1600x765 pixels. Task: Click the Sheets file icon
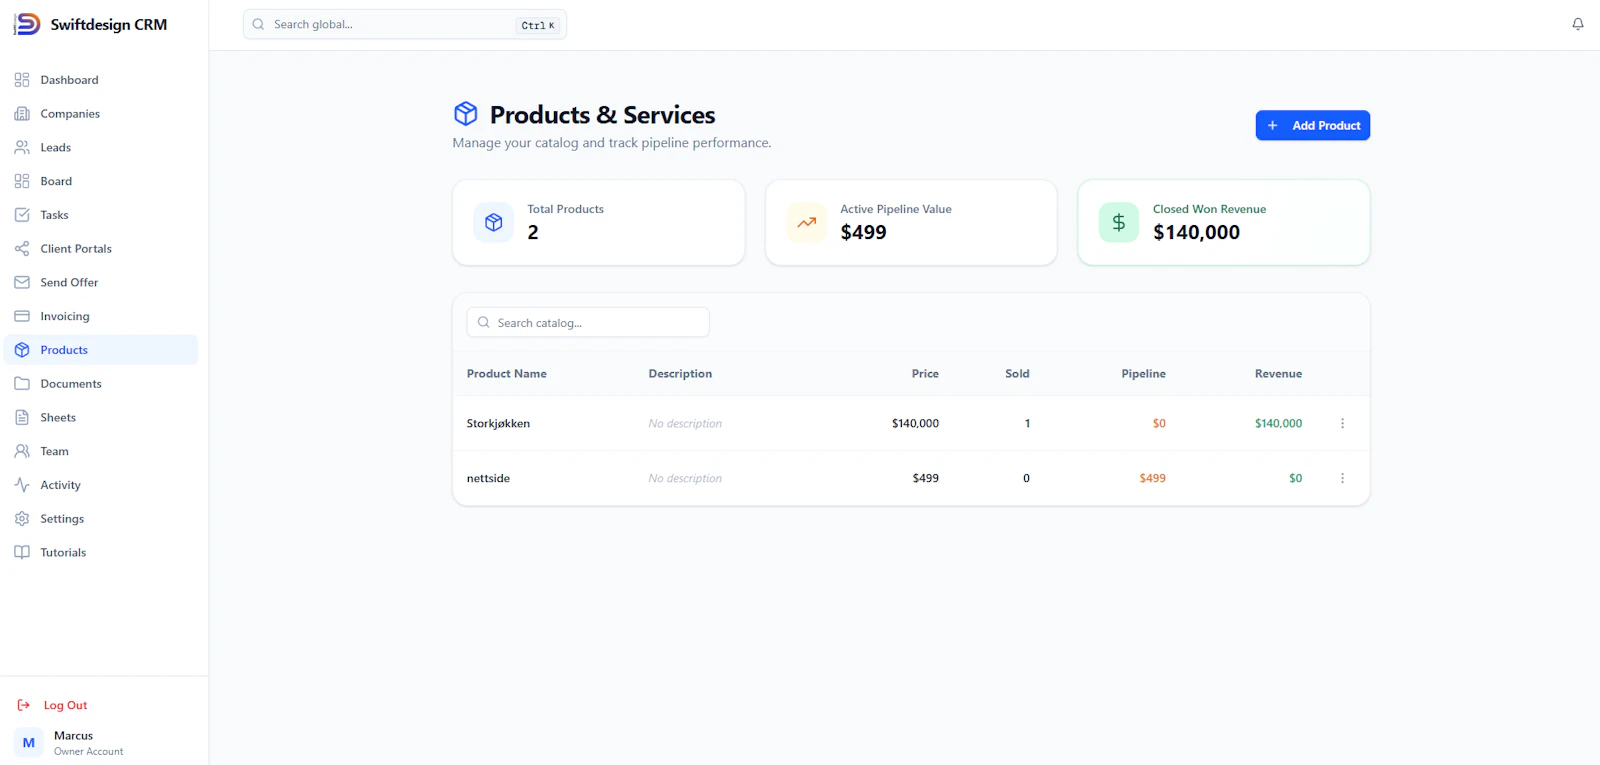pyautogui.click(x=22, y=417)
